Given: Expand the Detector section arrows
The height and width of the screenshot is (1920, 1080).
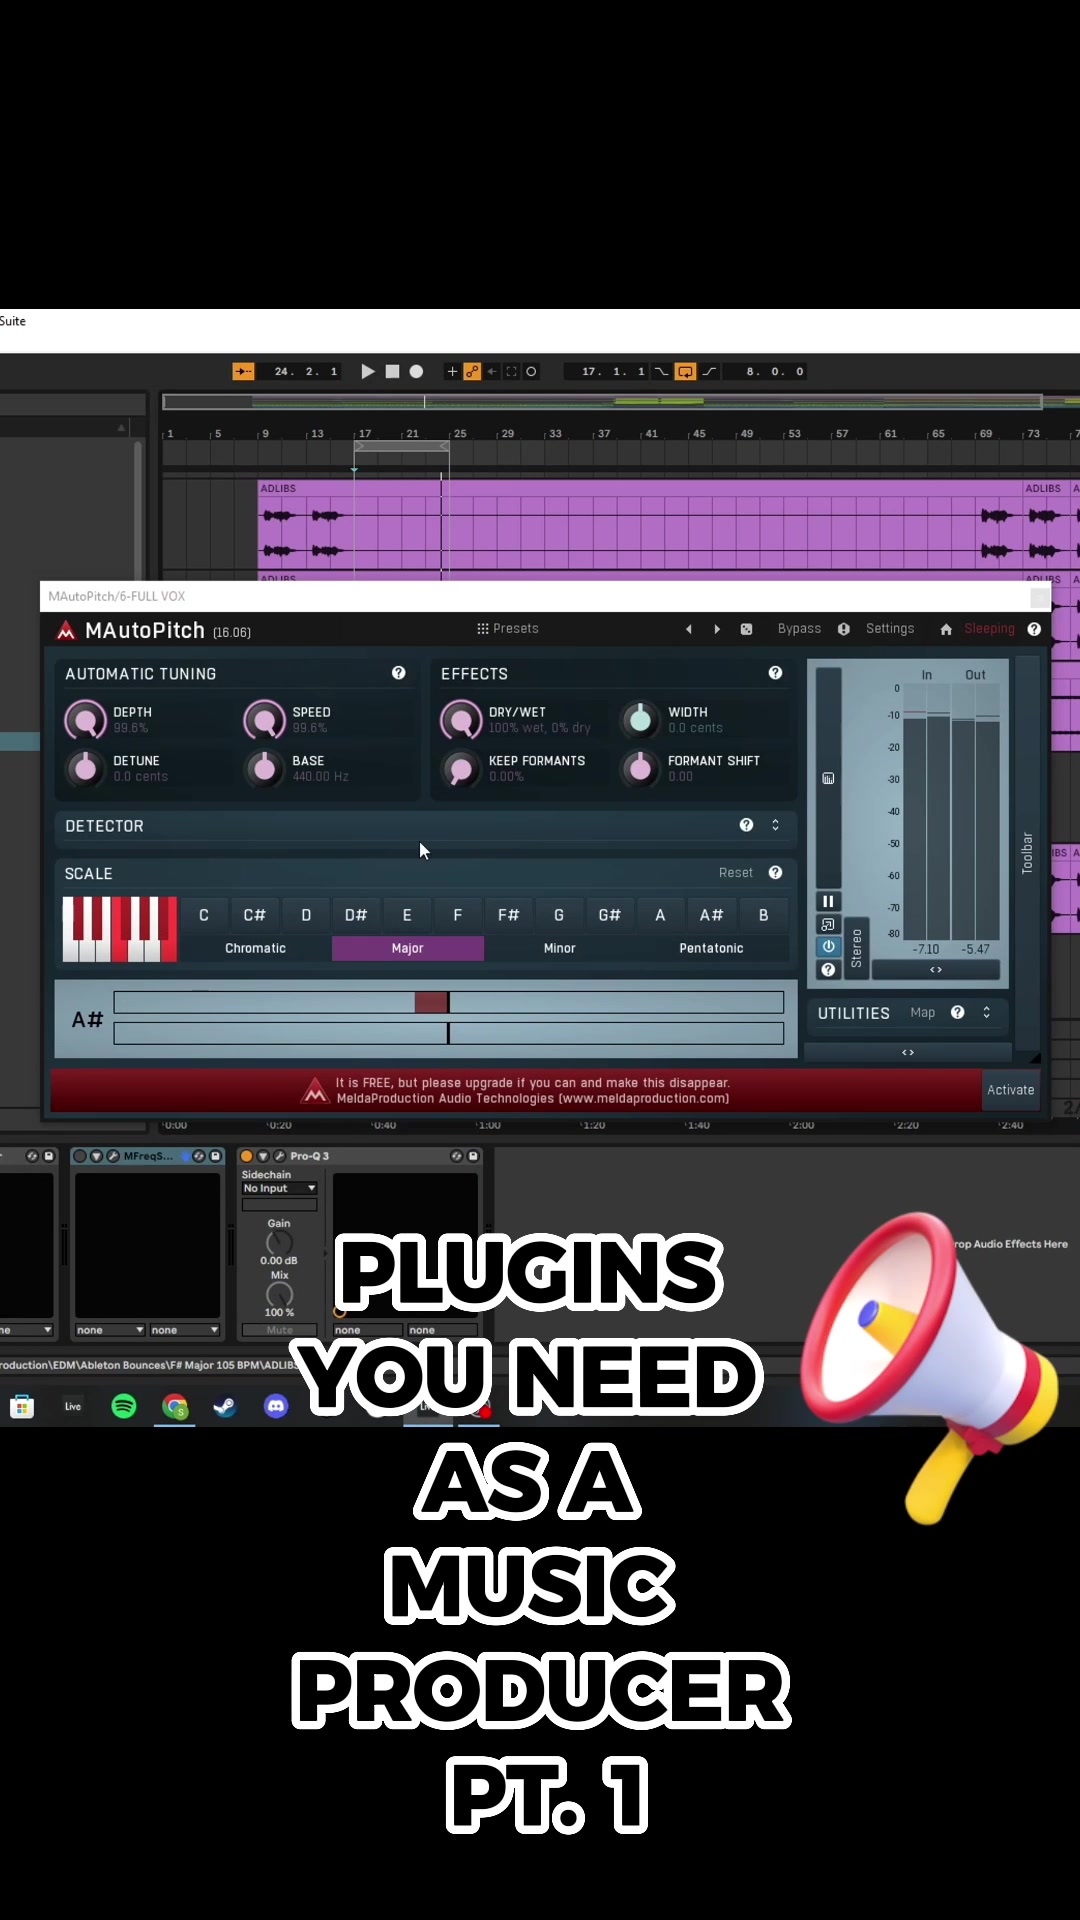Looking at the screenshot, I should 775,825.
